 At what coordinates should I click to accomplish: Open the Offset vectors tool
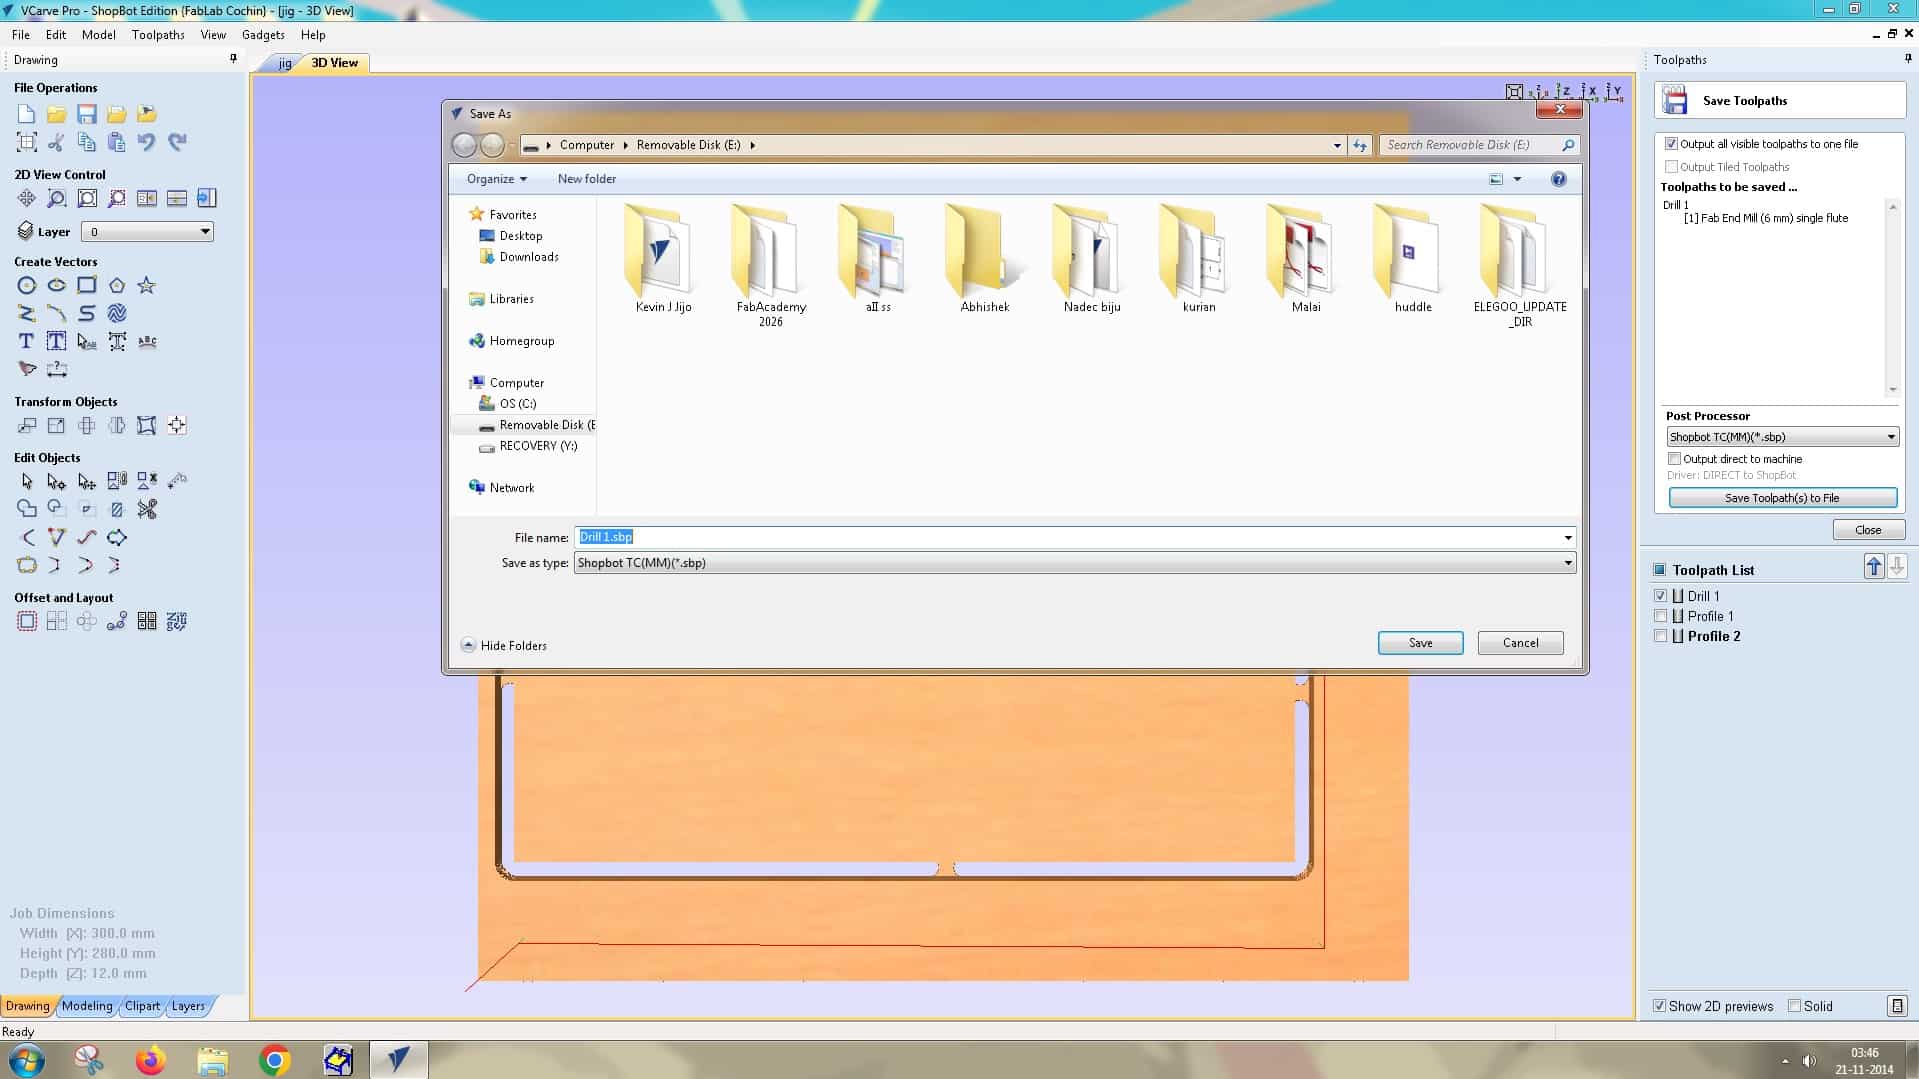click(x=27, y=622)
